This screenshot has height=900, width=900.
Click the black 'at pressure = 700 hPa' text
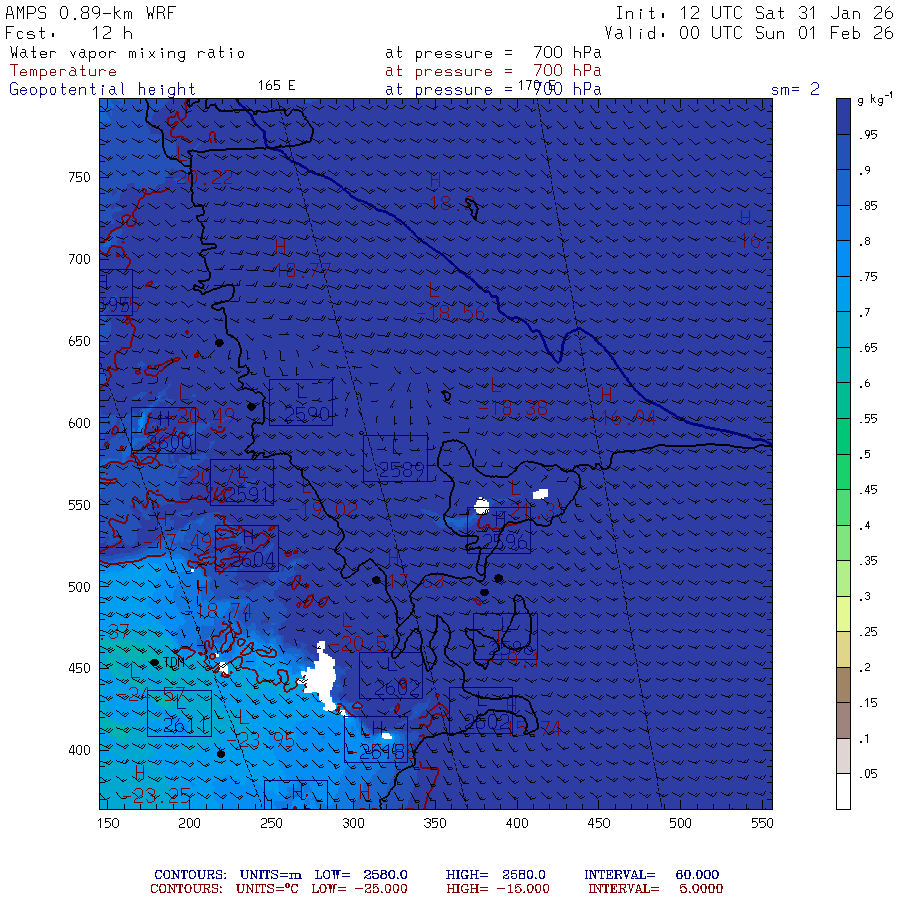(493, 53)
